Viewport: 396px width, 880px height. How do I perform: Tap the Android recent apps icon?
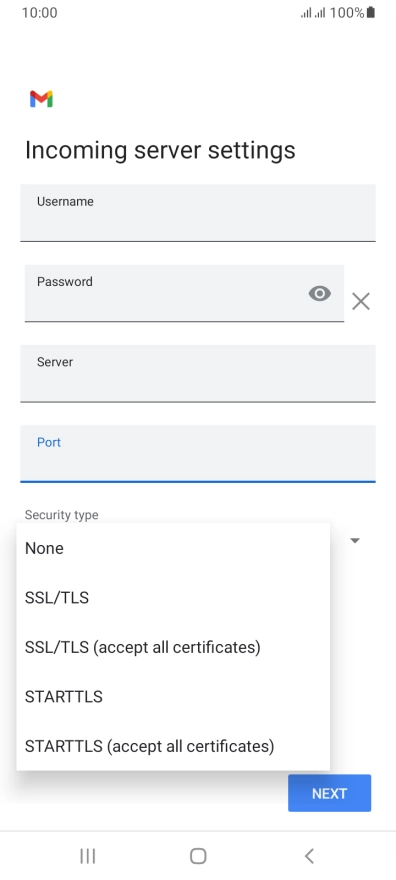tap(88, 856)
